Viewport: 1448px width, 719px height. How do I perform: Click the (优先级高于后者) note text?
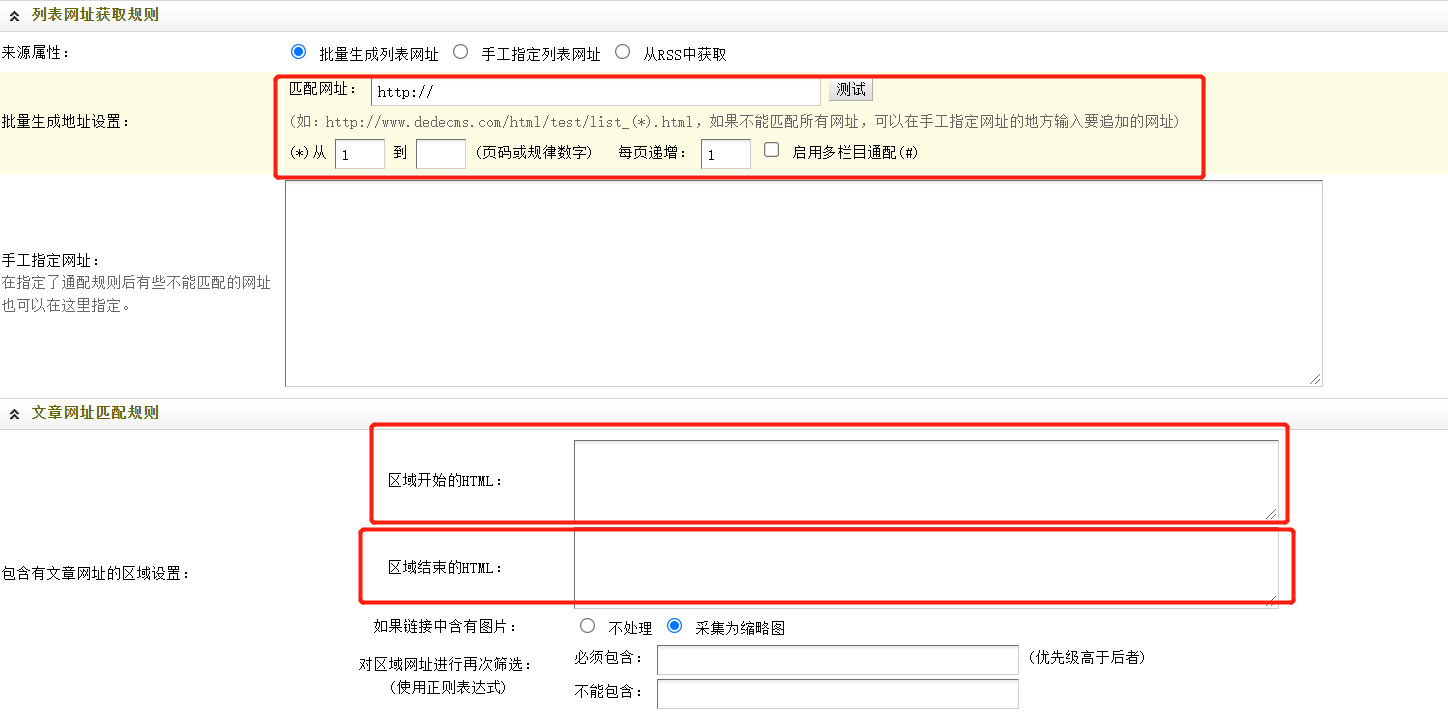click(x=1086, y=657)
